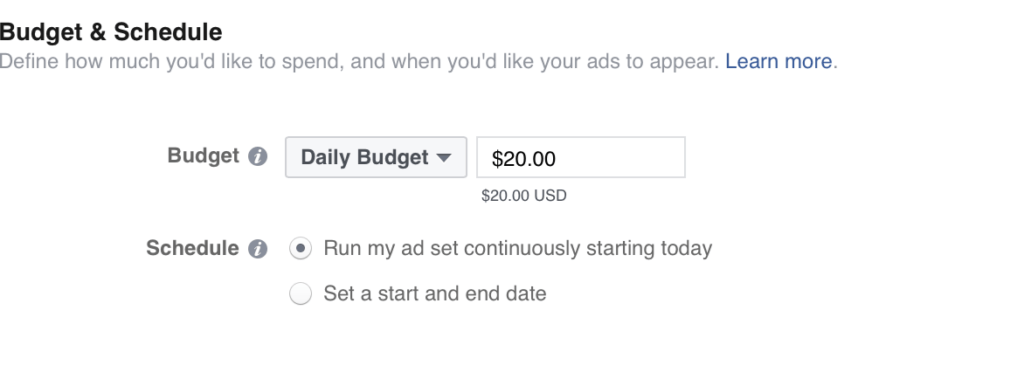Open the Daily Budget dropdown
Screen dimensions: 1024x372
click(x=376, y=157)
